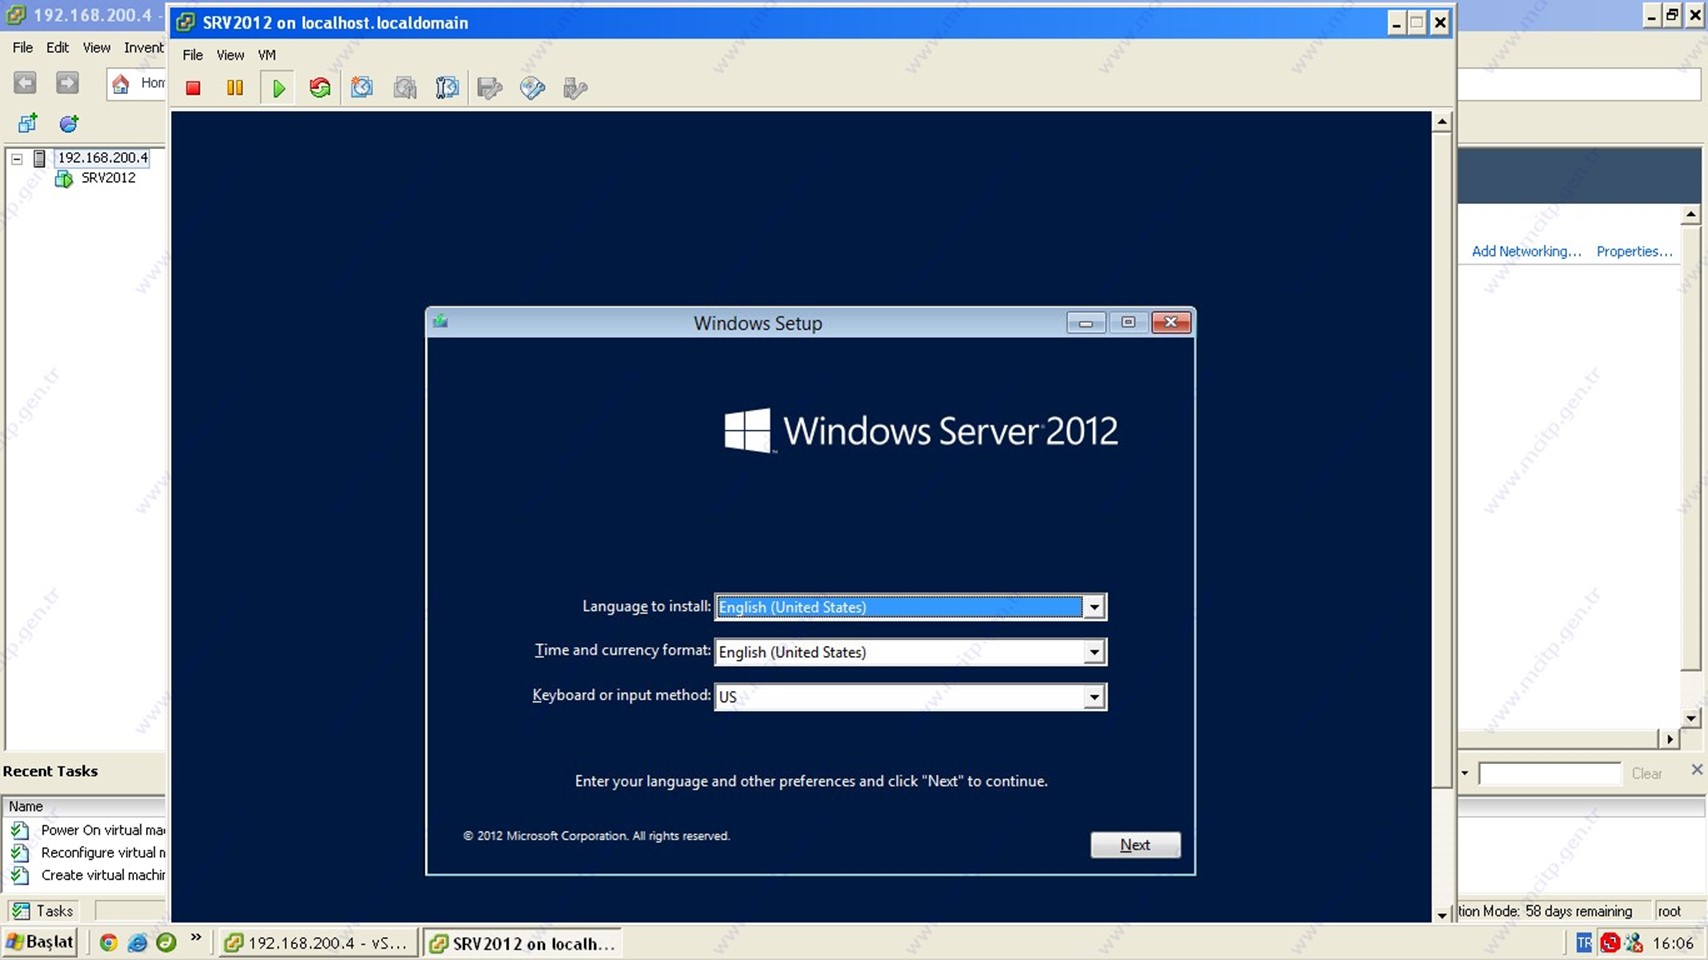Image resolution: width=1708 pixels, height=960 pixels.
Task: Click the root user status bar entry
Action: pyautogui.click(x=1669, y=911)
